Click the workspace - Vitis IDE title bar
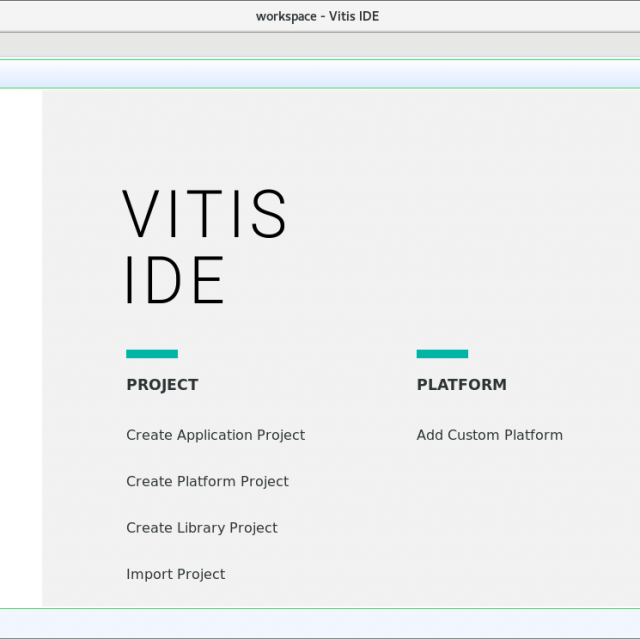Screen dimensions: 640x640 pyautogui.click(x=318, y=16)
